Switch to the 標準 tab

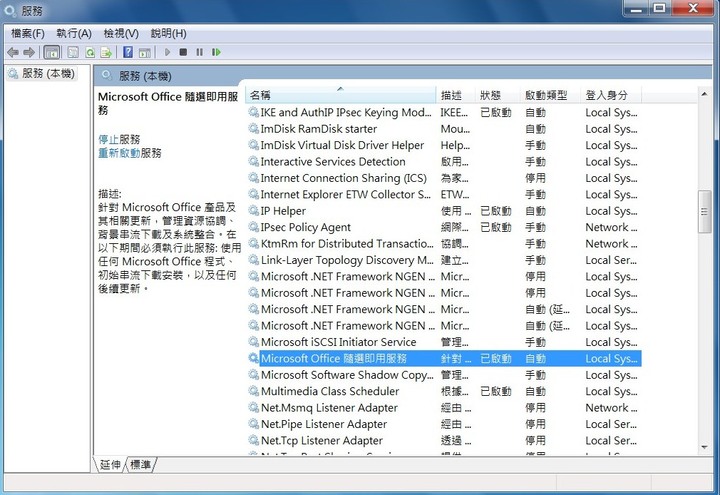[140, 465]
